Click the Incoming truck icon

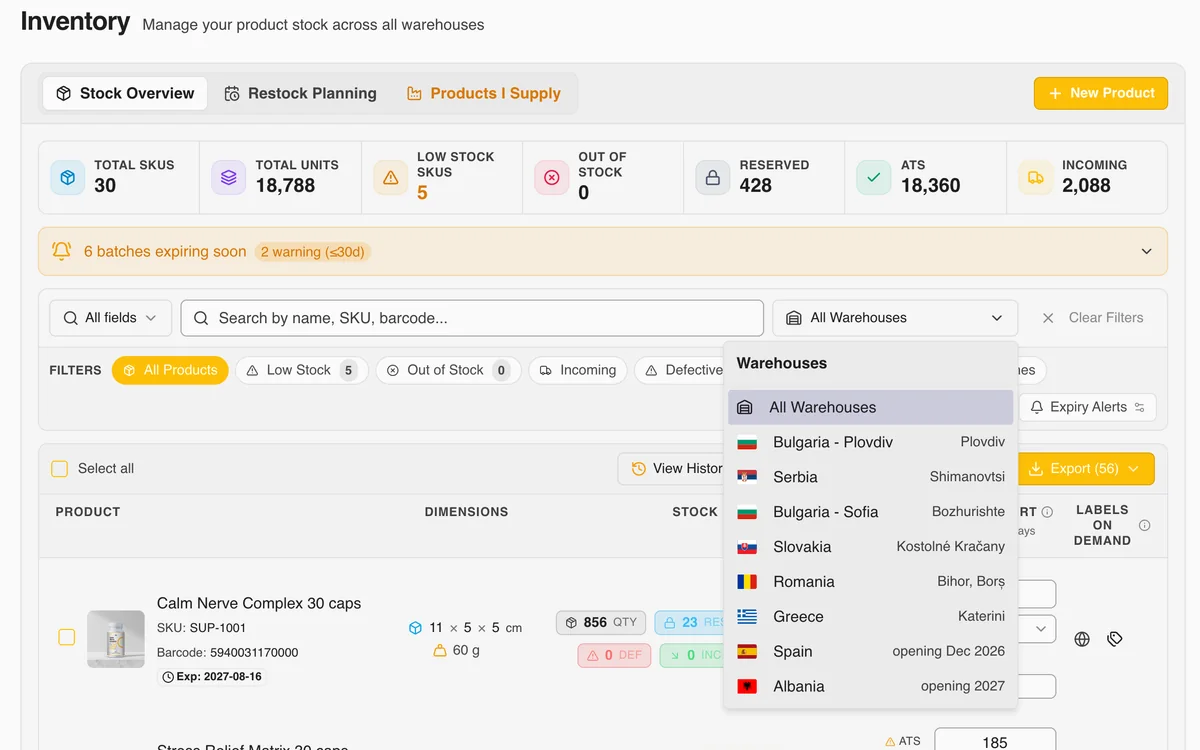tap(1036, 177)
